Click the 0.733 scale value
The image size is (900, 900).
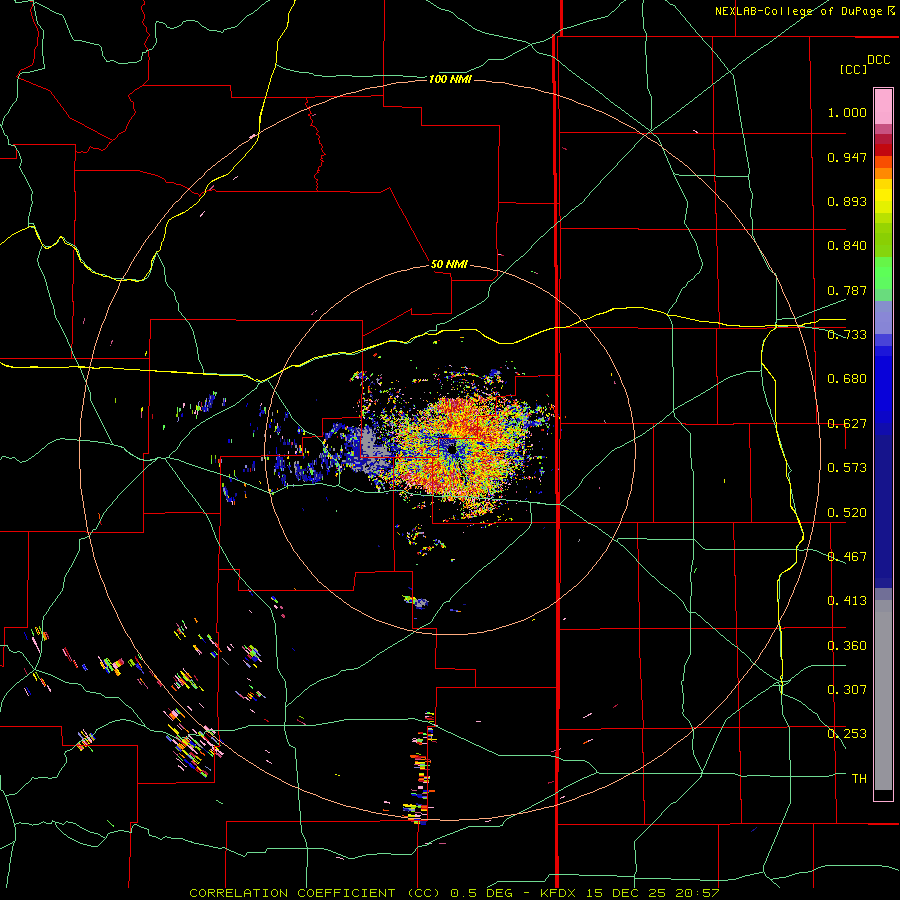click(x=847, y=335)
